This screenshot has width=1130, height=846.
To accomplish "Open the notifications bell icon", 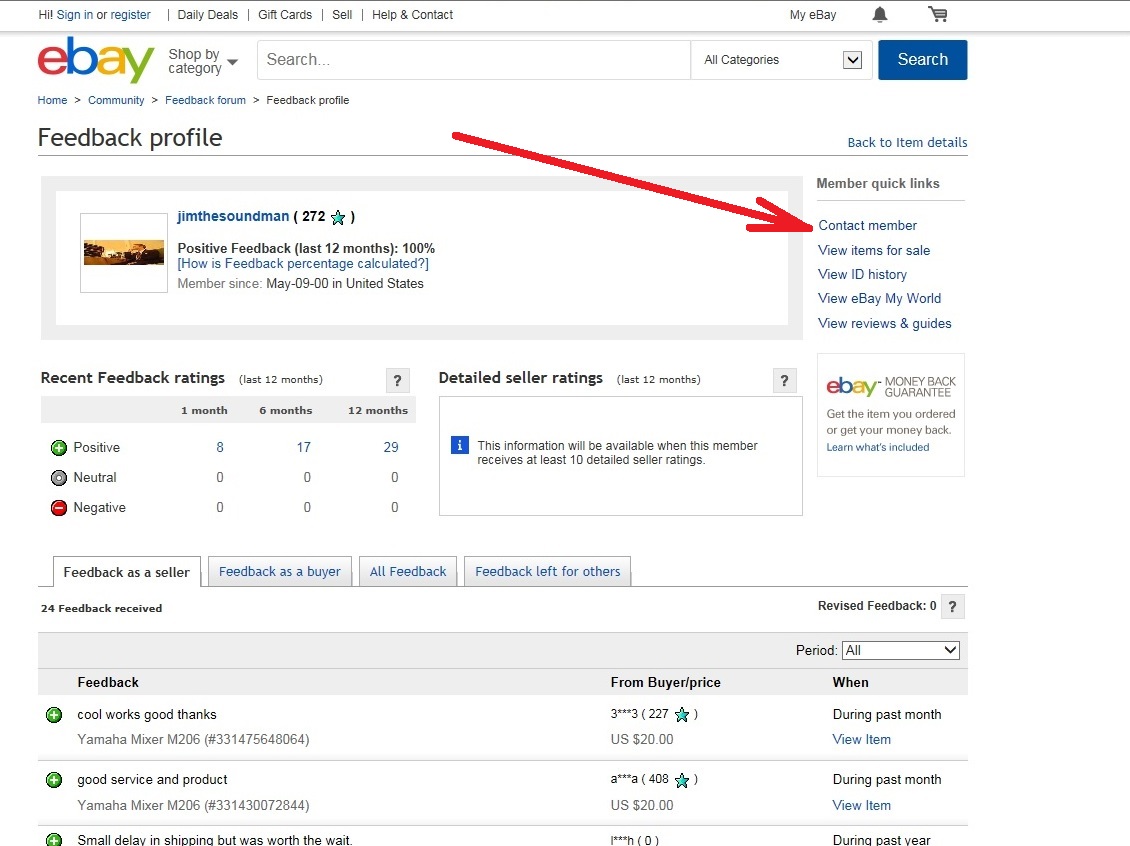I will point(879,14).
